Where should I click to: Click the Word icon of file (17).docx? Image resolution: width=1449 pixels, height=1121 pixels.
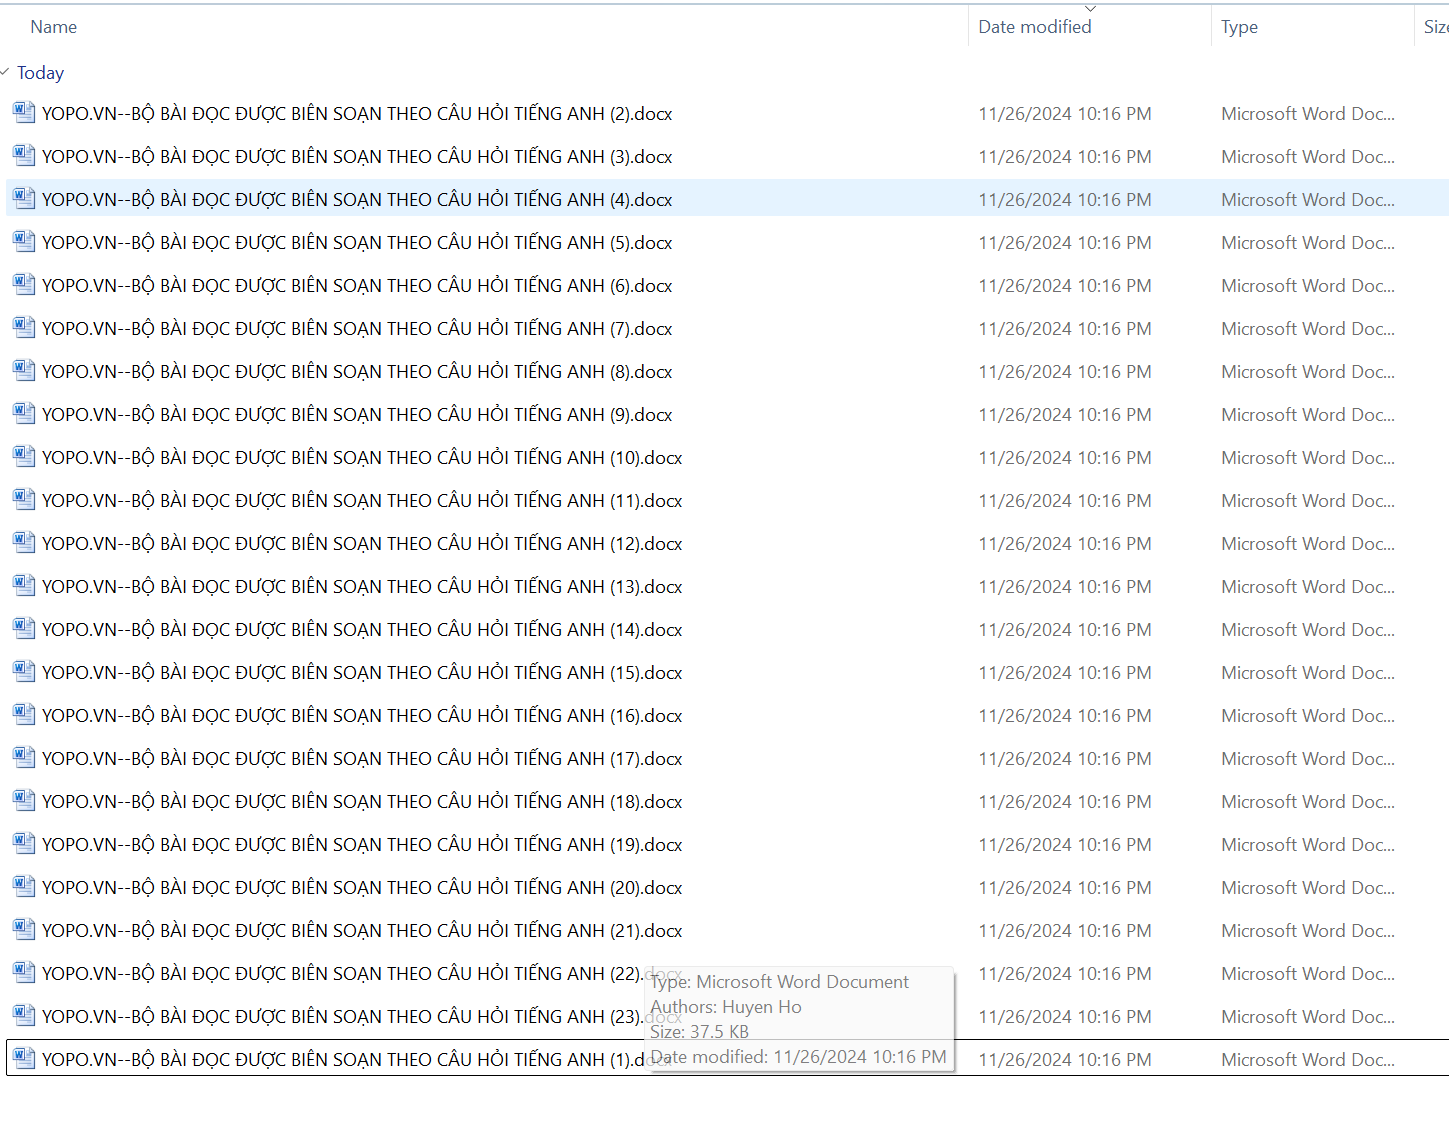(x=24, y=757)
